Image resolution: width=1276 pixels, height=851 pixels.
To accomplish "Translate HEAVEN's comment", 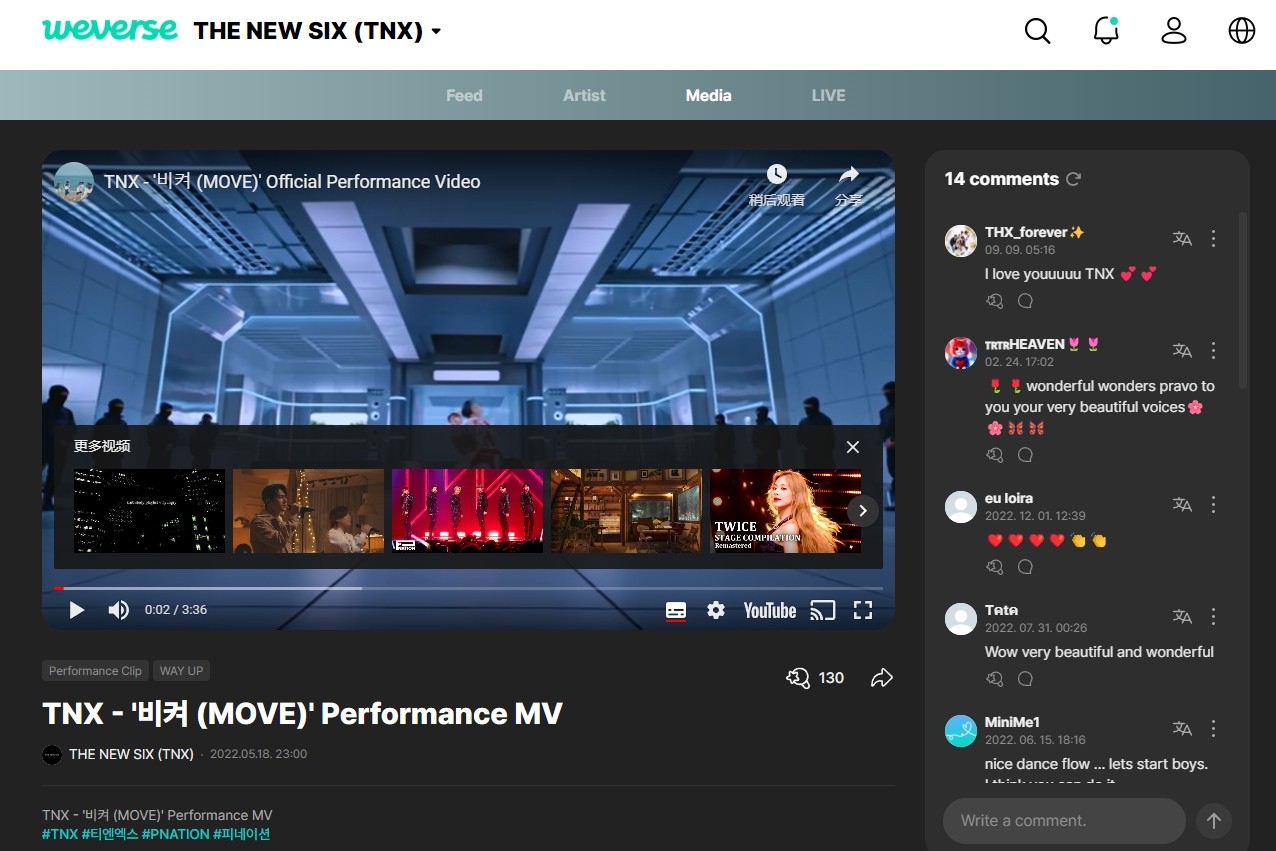I will pos(1182,350).
